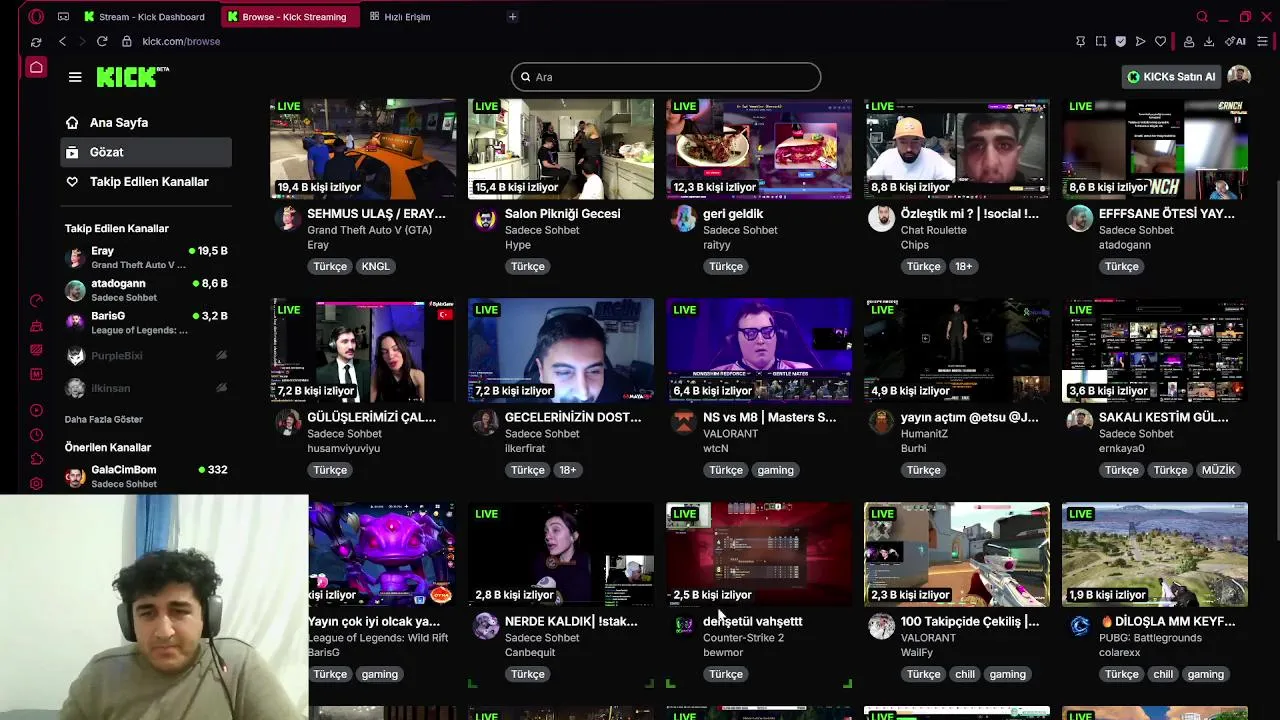Click the address bar padlock icon
1280x720 pixels.
coord(127,41)
